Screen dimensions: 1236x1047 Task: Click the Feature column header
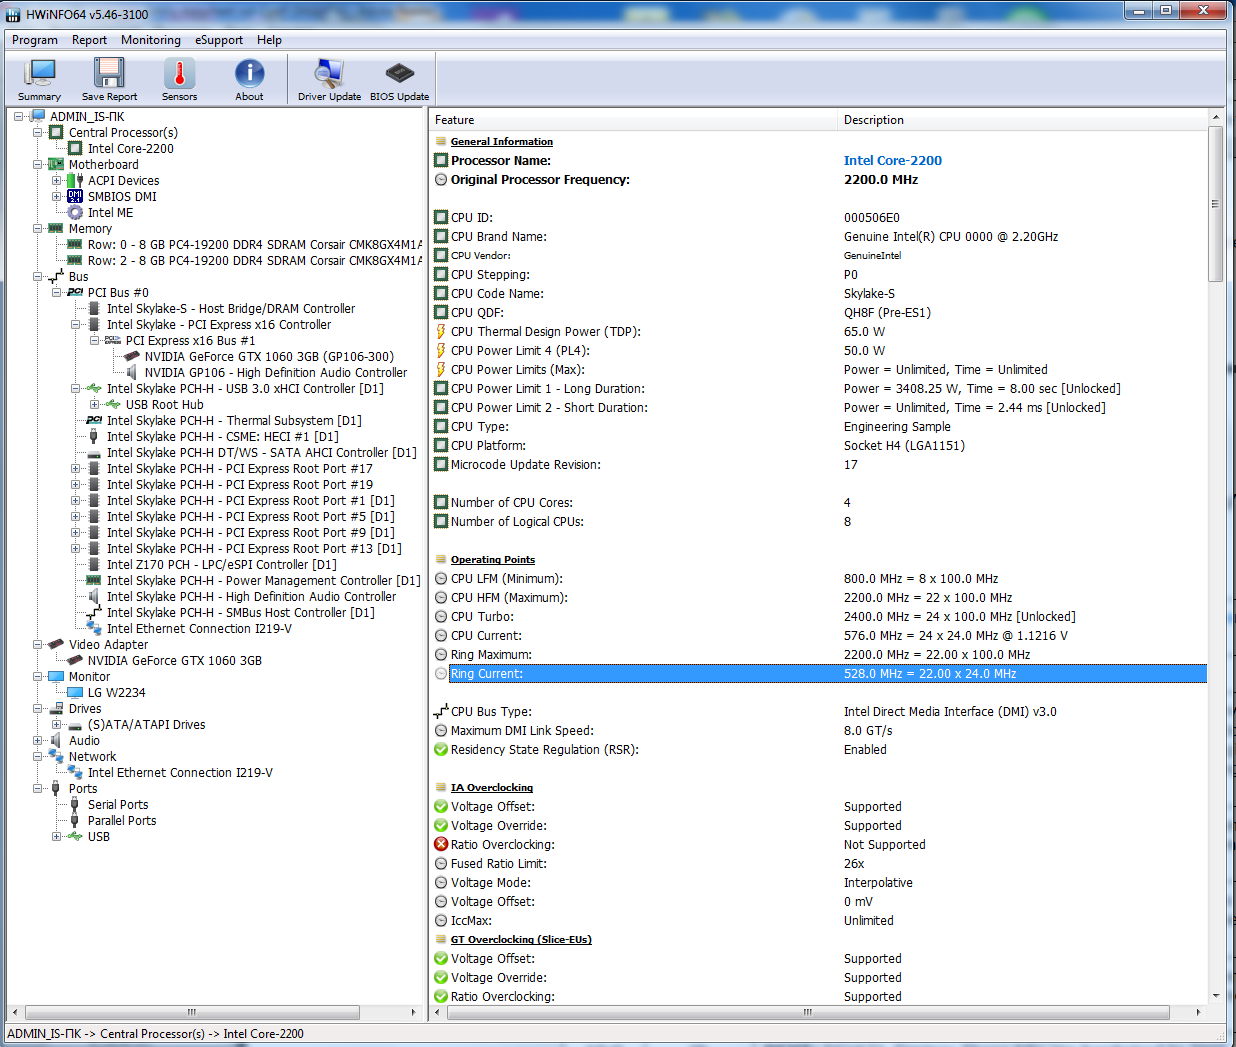click(633, 120)
